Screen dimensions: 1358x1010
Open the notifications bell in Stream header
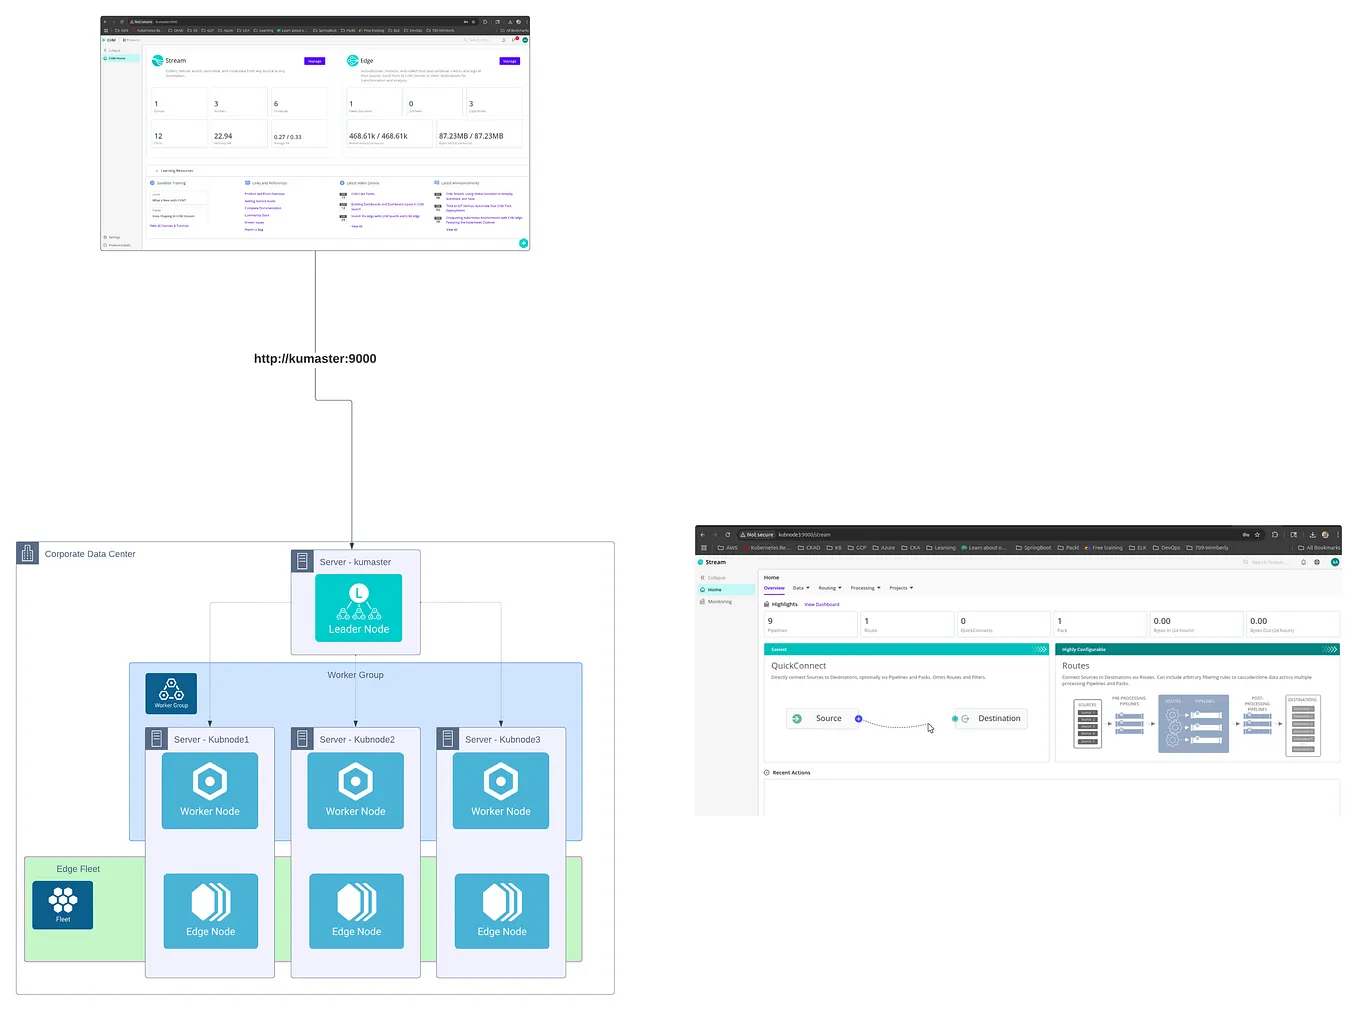1304,562
